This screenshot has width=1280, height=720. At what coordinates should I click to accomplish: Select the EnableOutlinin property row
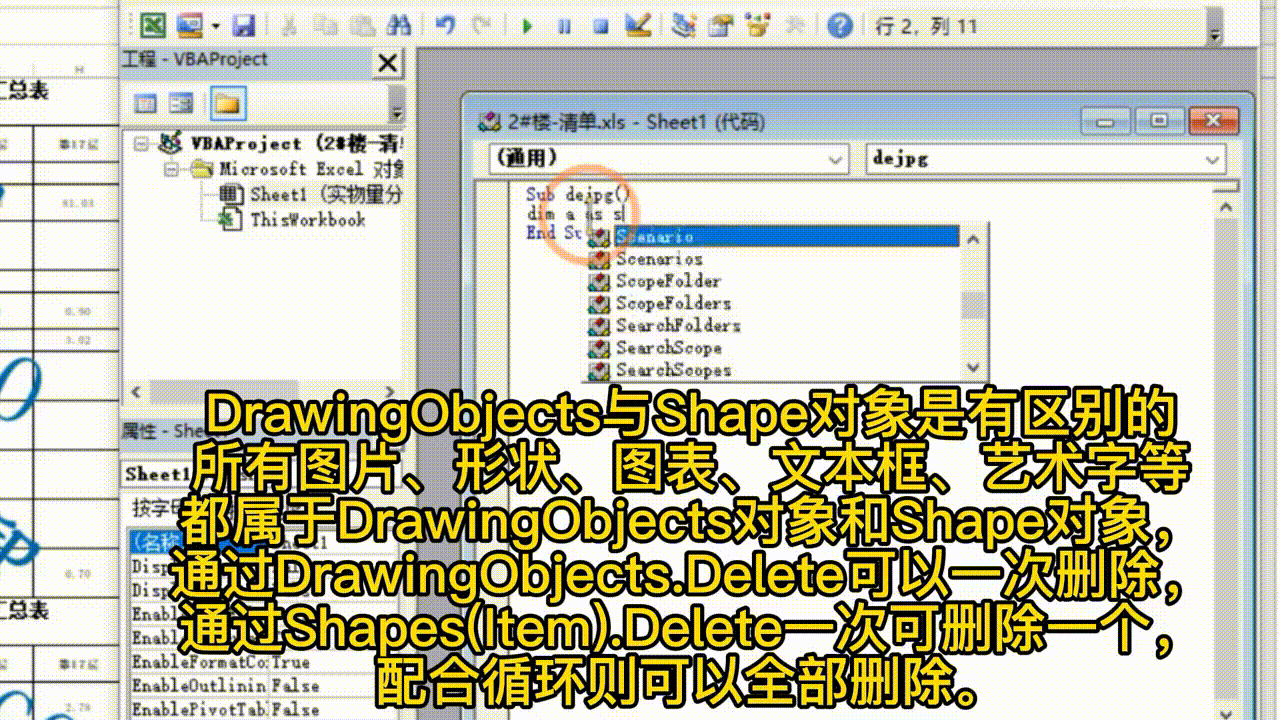pos(265,686)
